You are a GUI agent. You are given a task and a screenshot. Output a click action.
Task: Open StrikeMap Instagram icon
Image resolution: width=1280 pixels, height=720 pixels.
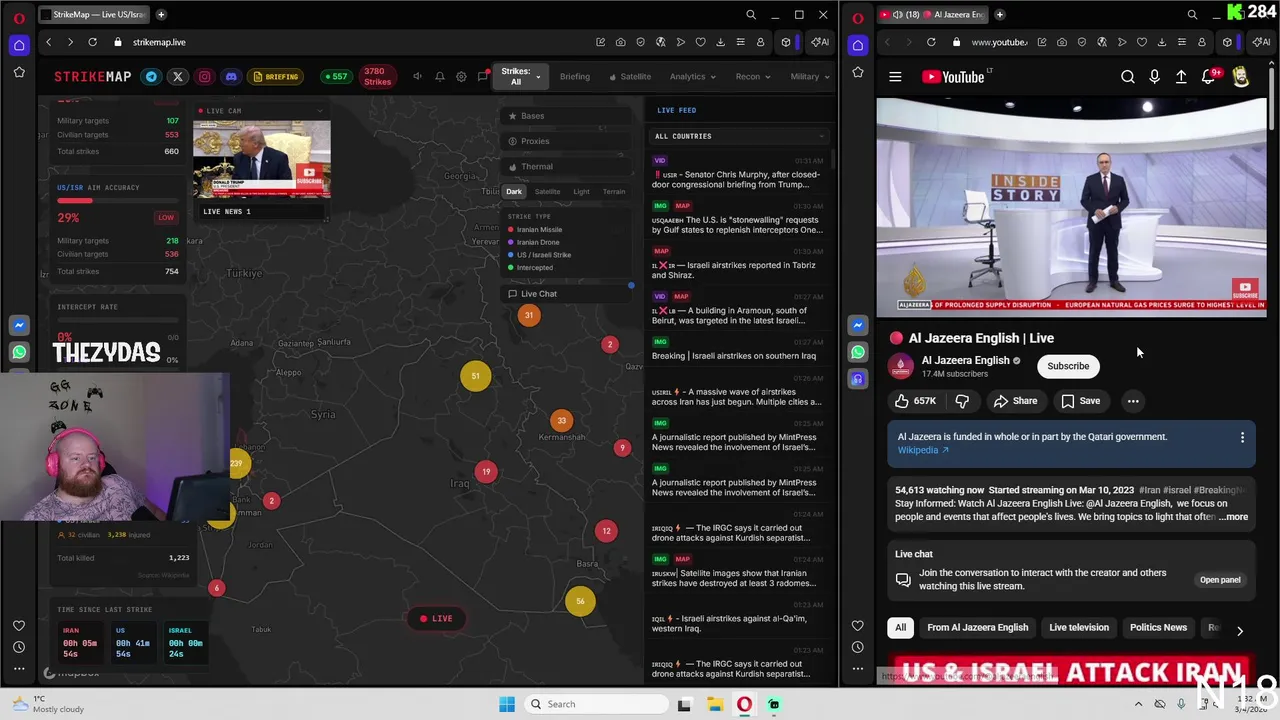coord(204,77)
